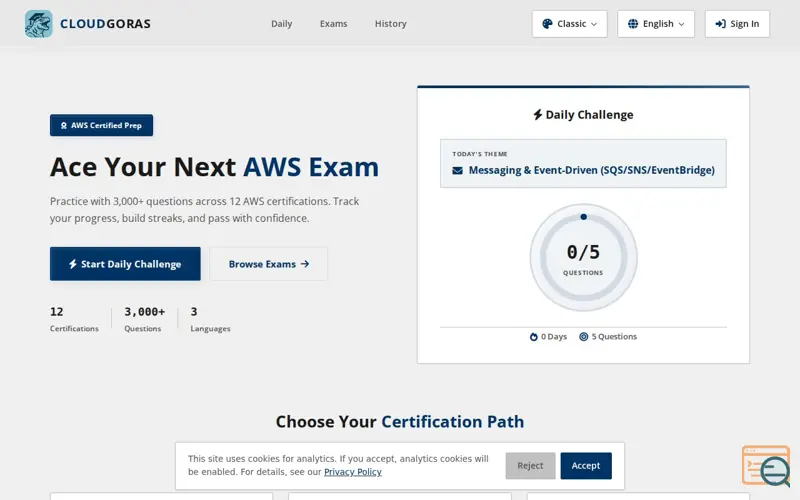
Task: Click the lightning bolt on Start Daily Challenge
Action: (73, 264)
